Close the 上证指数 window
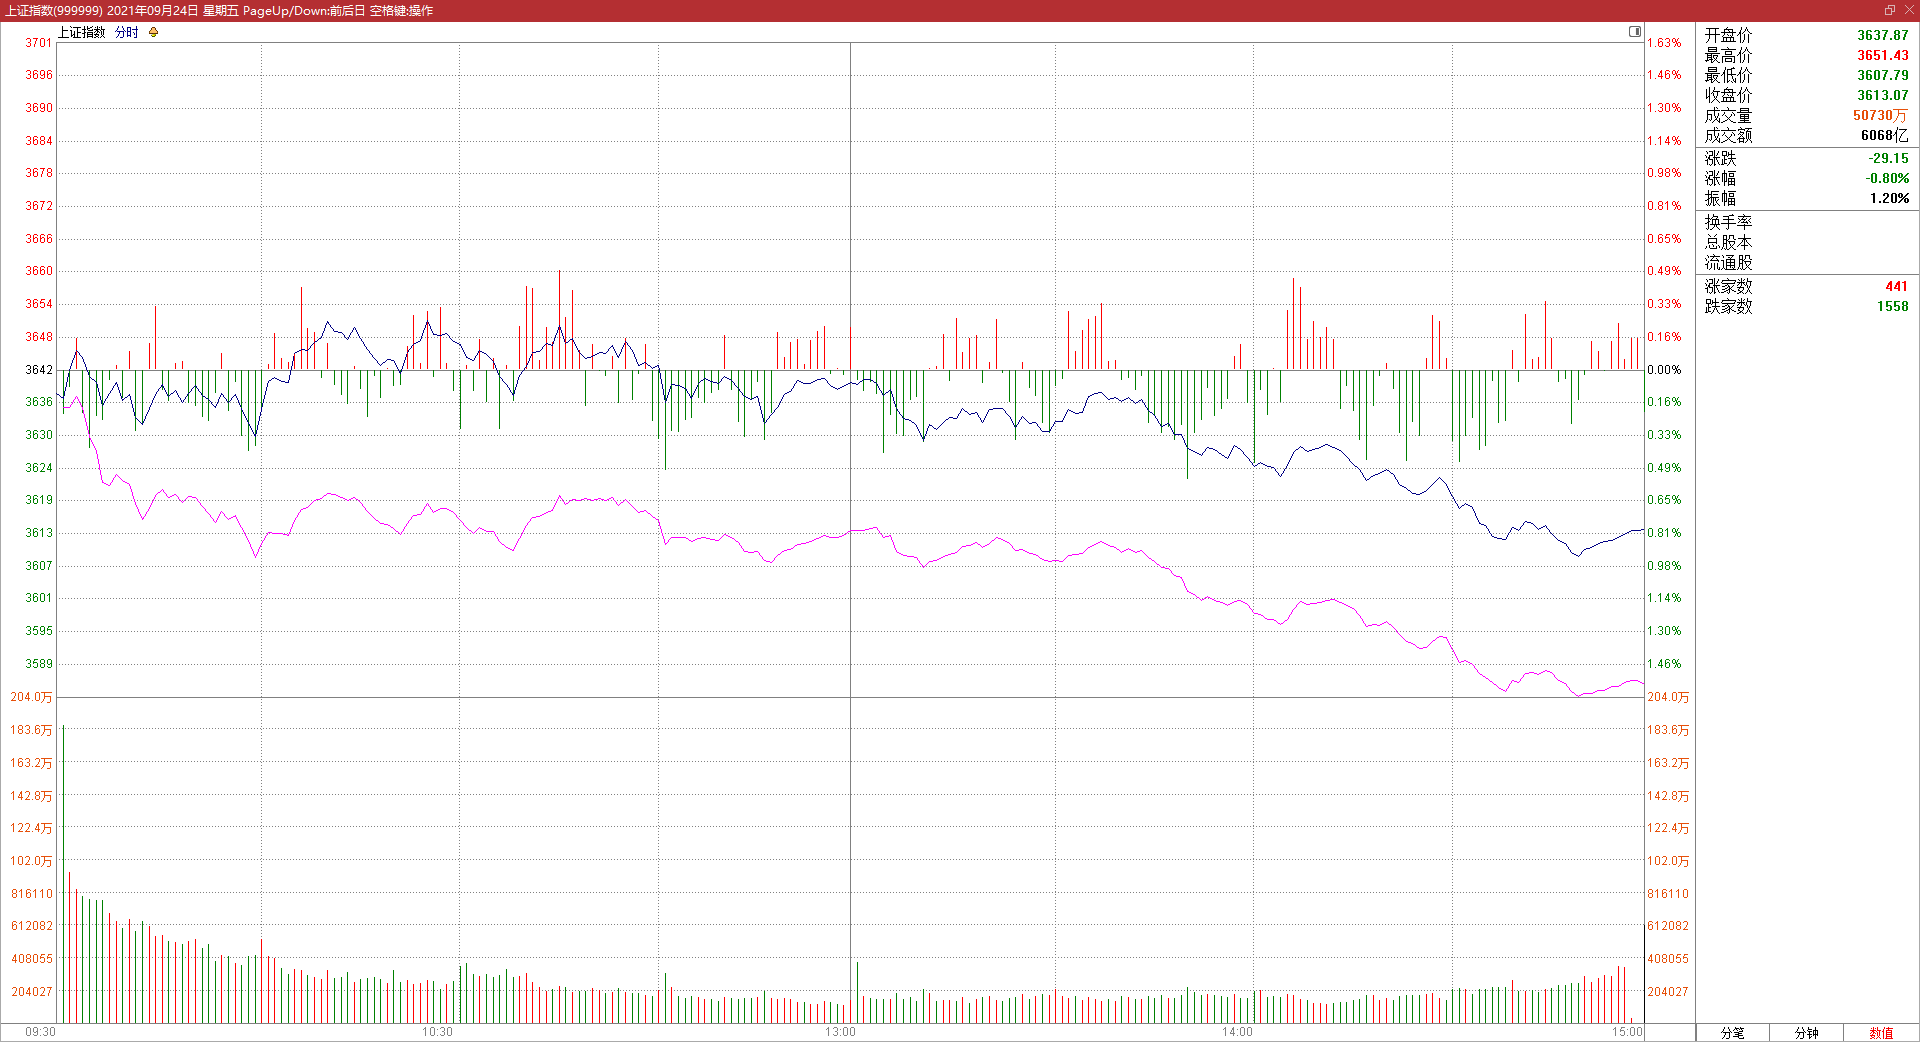Image resolution: width=1920 pixels, height=1042 pixels. point(1908,10)
